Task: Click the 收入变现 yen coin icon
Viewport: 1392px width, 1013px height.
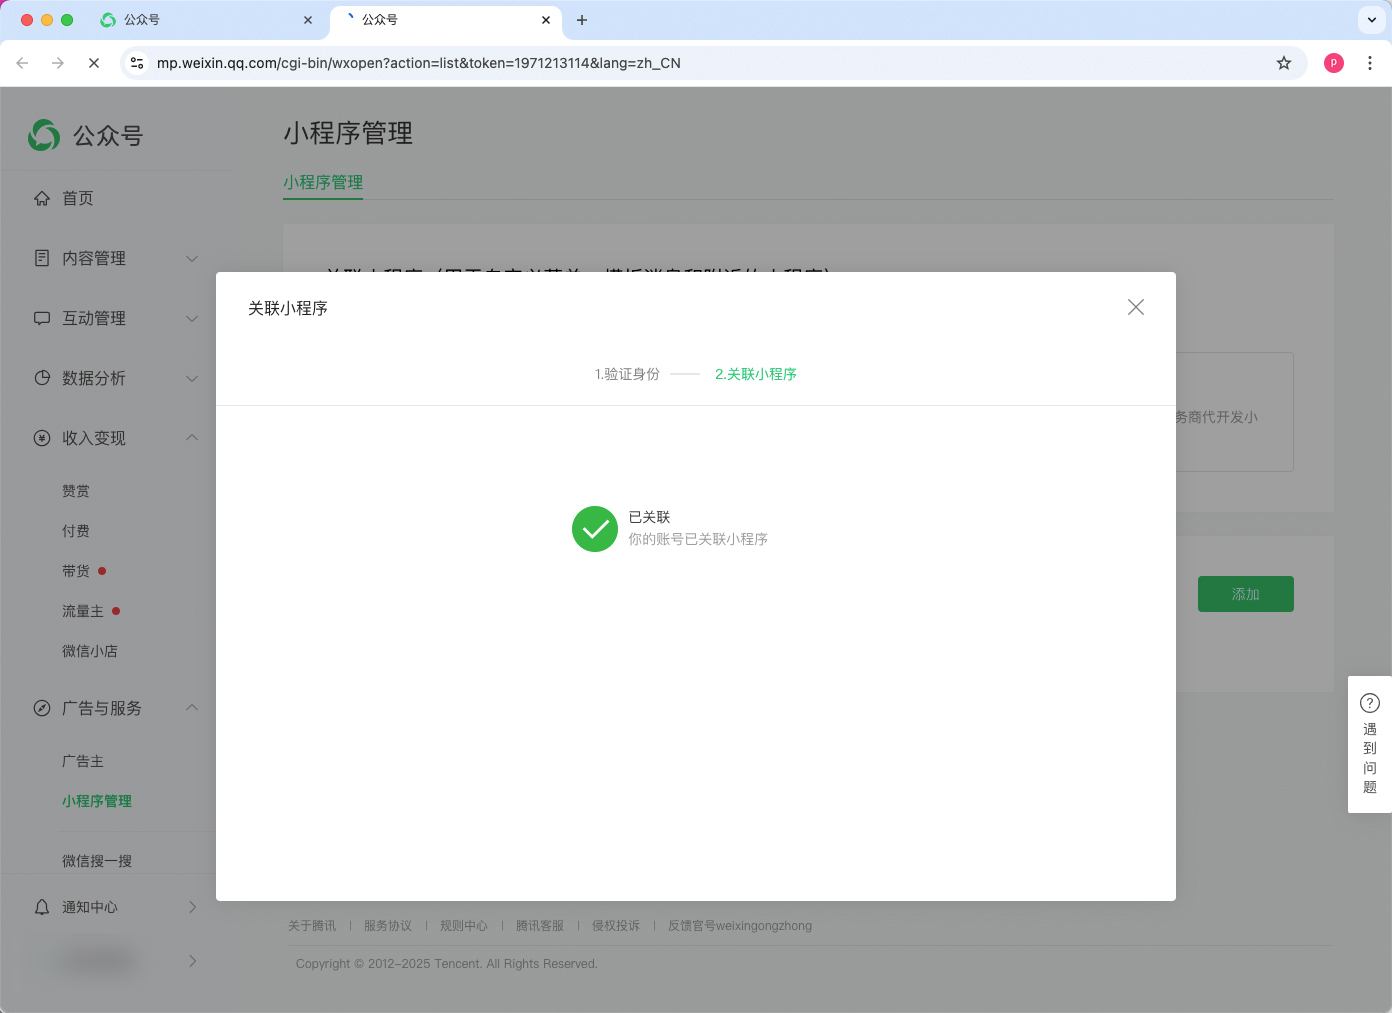Action: point(42,438)
